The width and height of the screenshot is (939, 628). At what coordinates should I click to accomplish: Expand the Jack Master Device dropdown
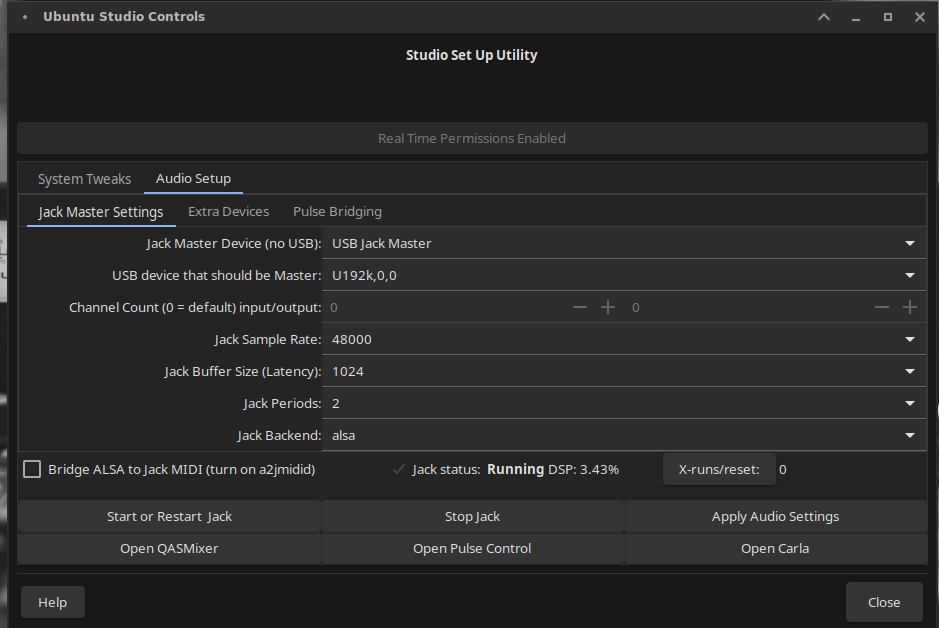pos(624,244)
